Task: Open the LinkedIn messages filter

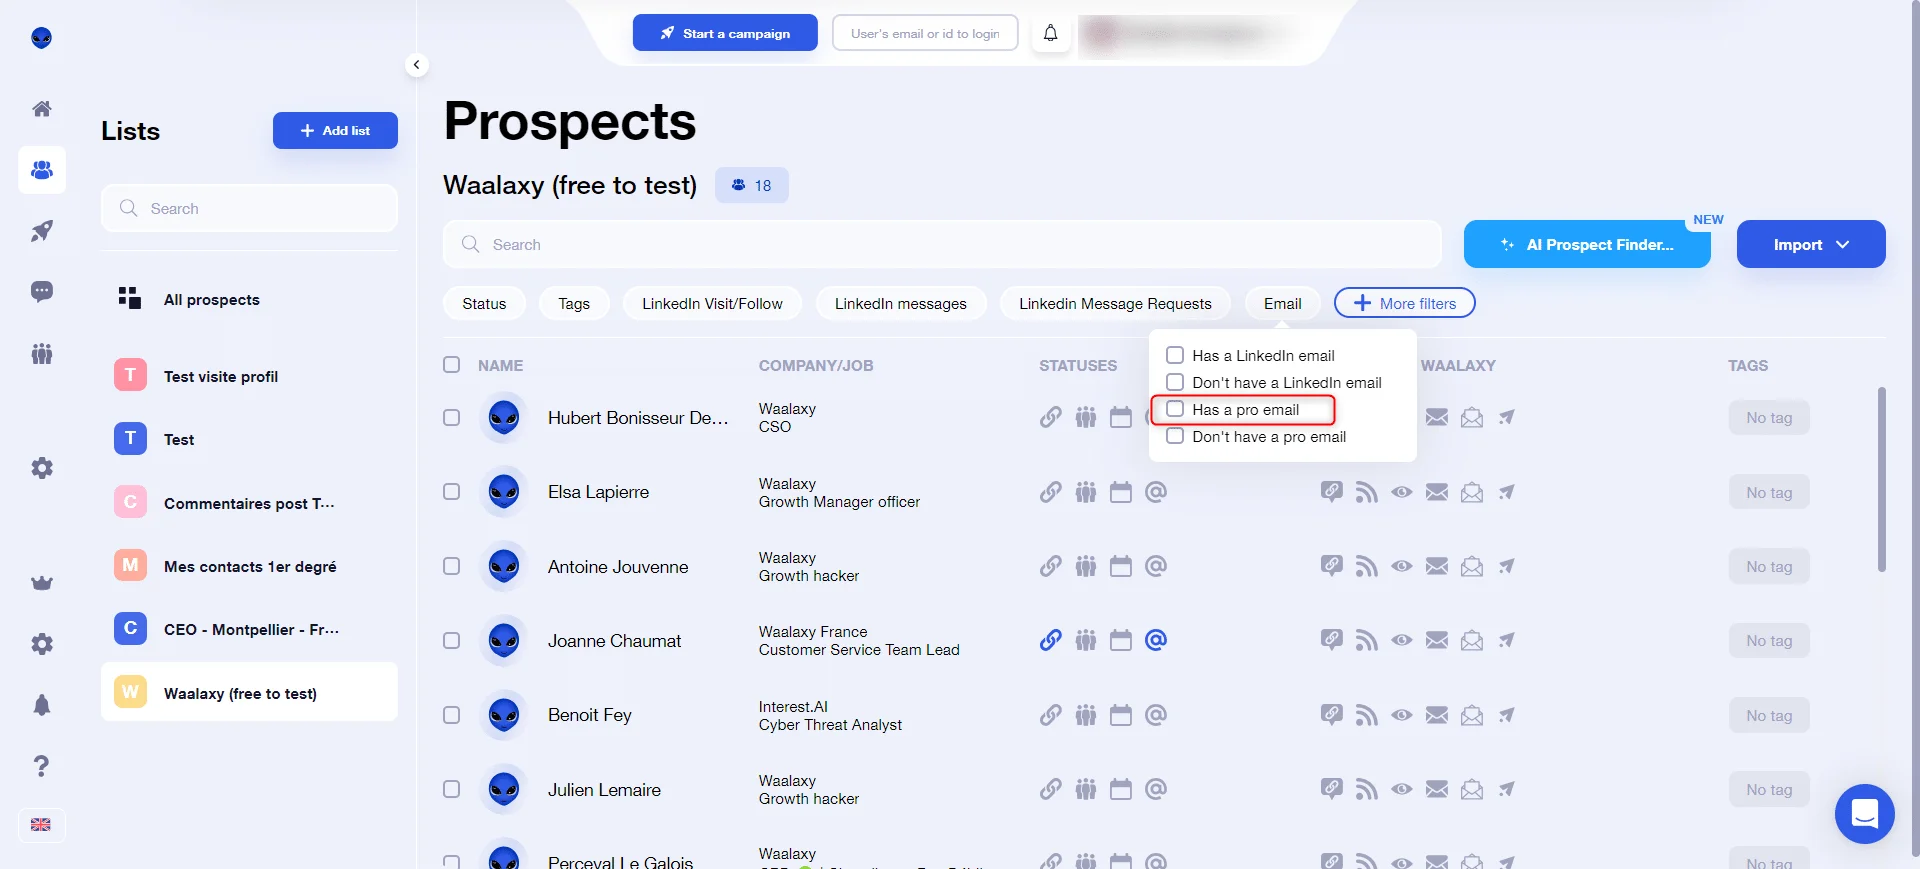Action: click(x=901, y=303)
